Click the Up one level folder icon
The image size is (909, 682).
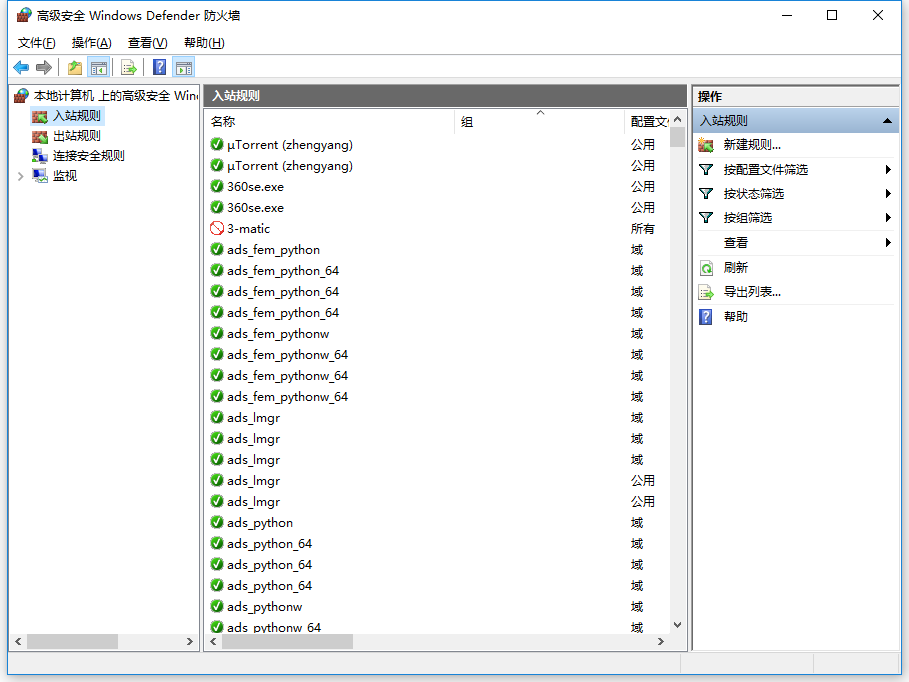tap(75, 68)
